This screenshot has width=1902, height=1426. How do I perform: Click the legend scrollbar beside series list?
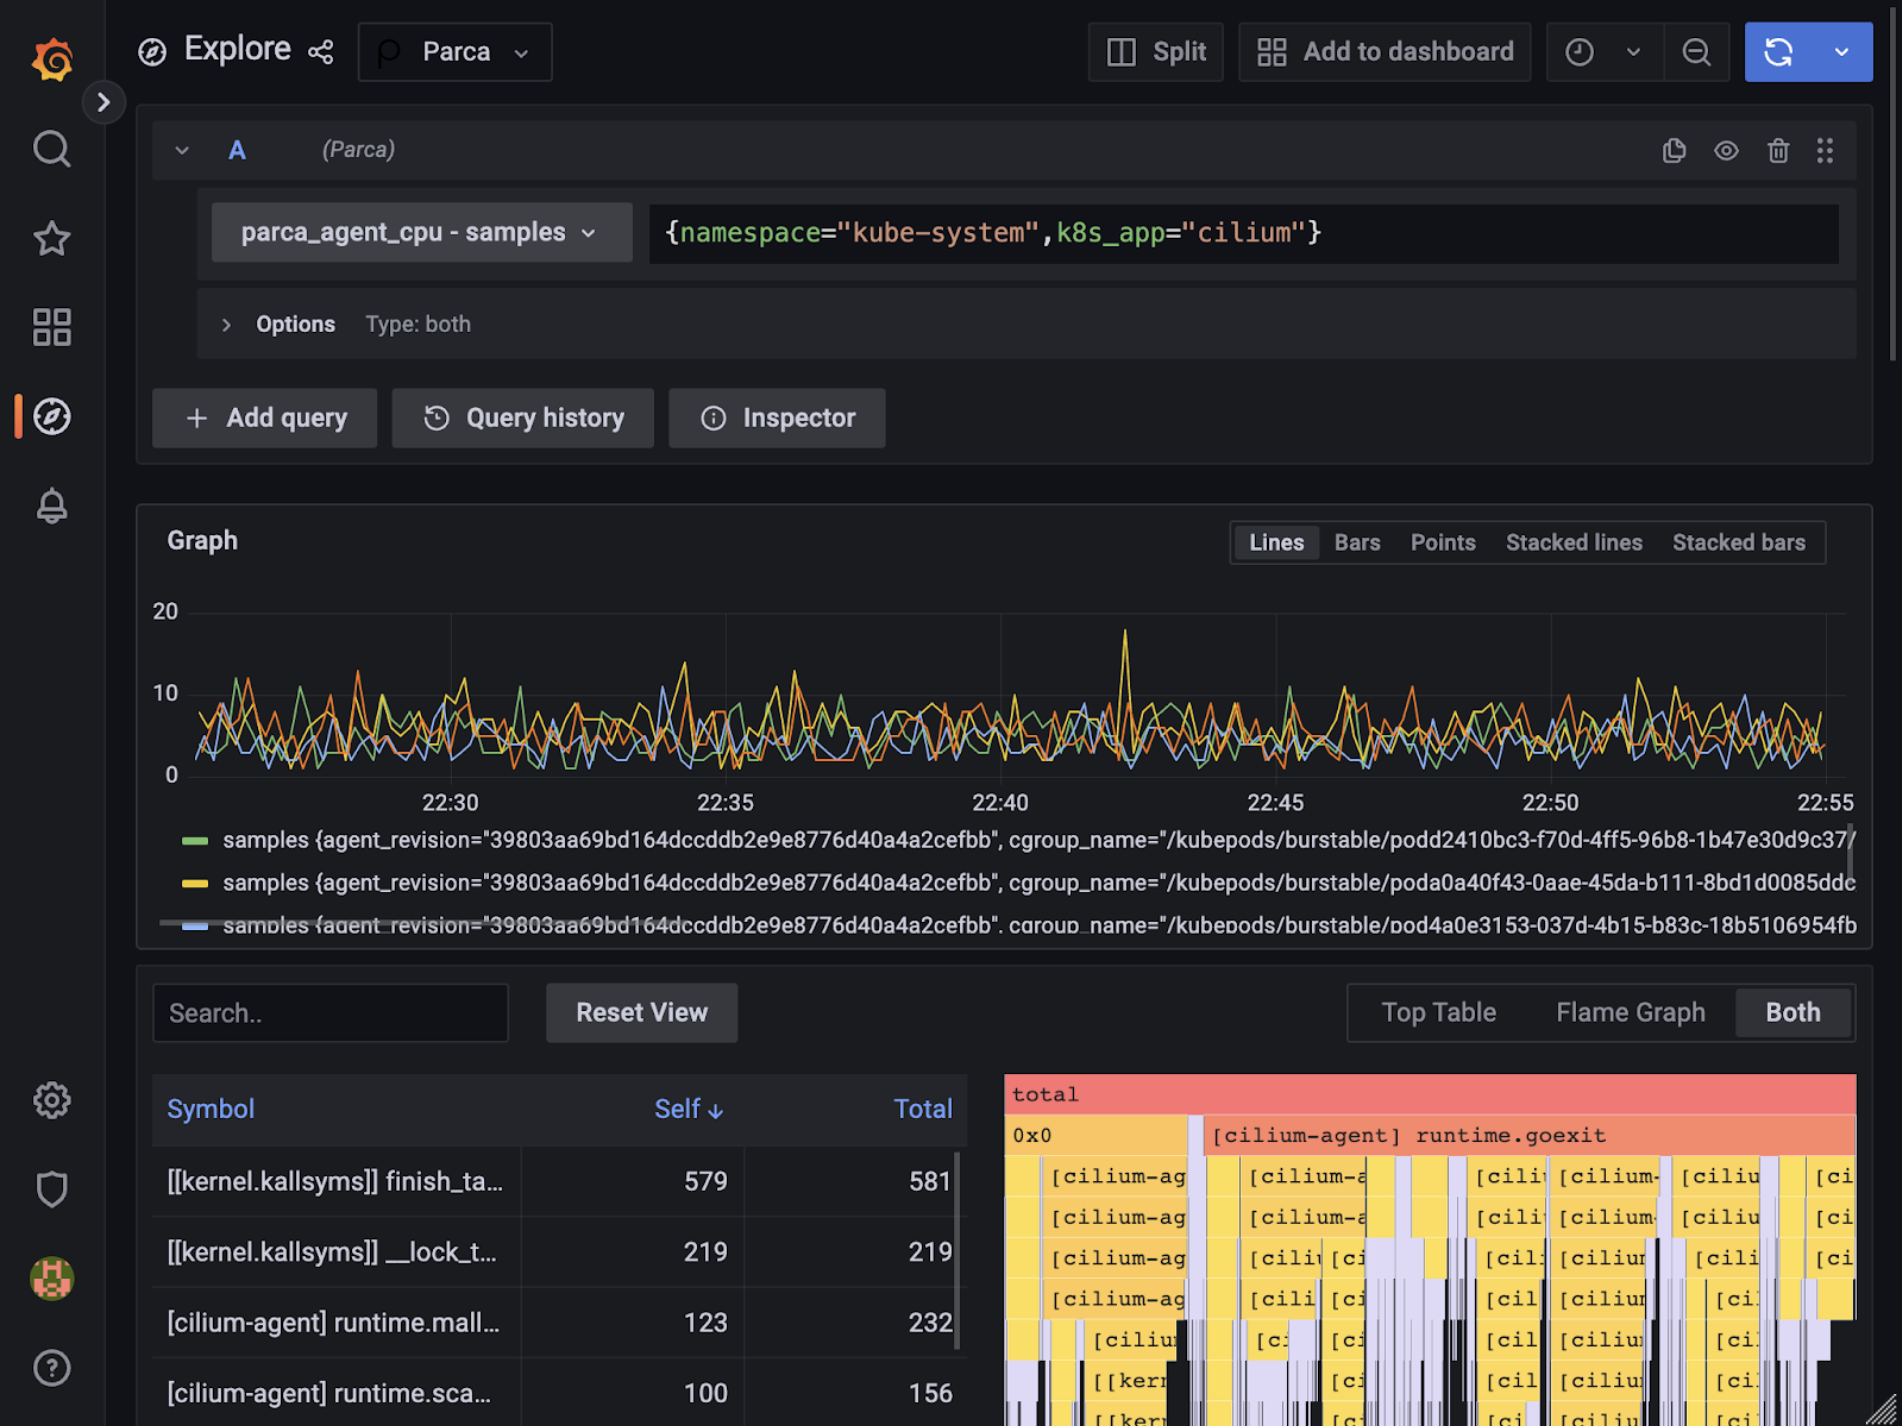[x=1851, y=852]
